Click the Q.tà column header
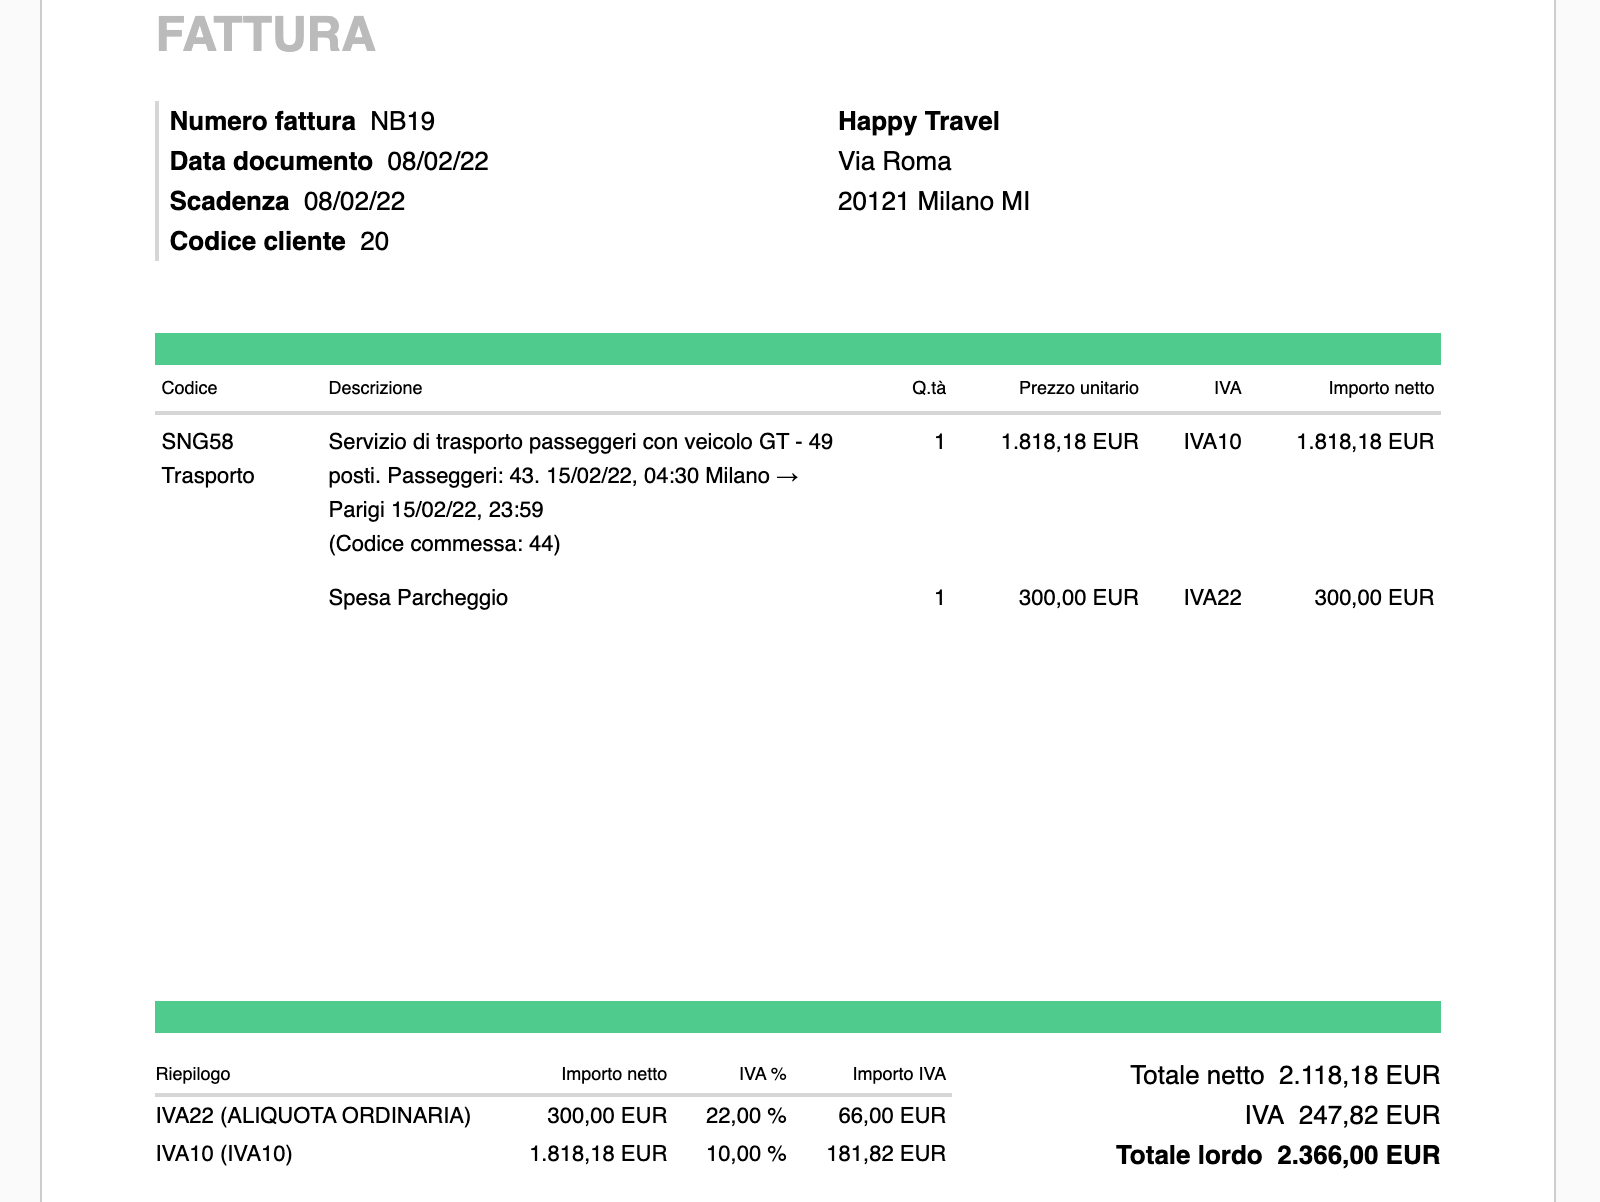This screenshot has height=1202, width=1600. click(x=928, y=388)
